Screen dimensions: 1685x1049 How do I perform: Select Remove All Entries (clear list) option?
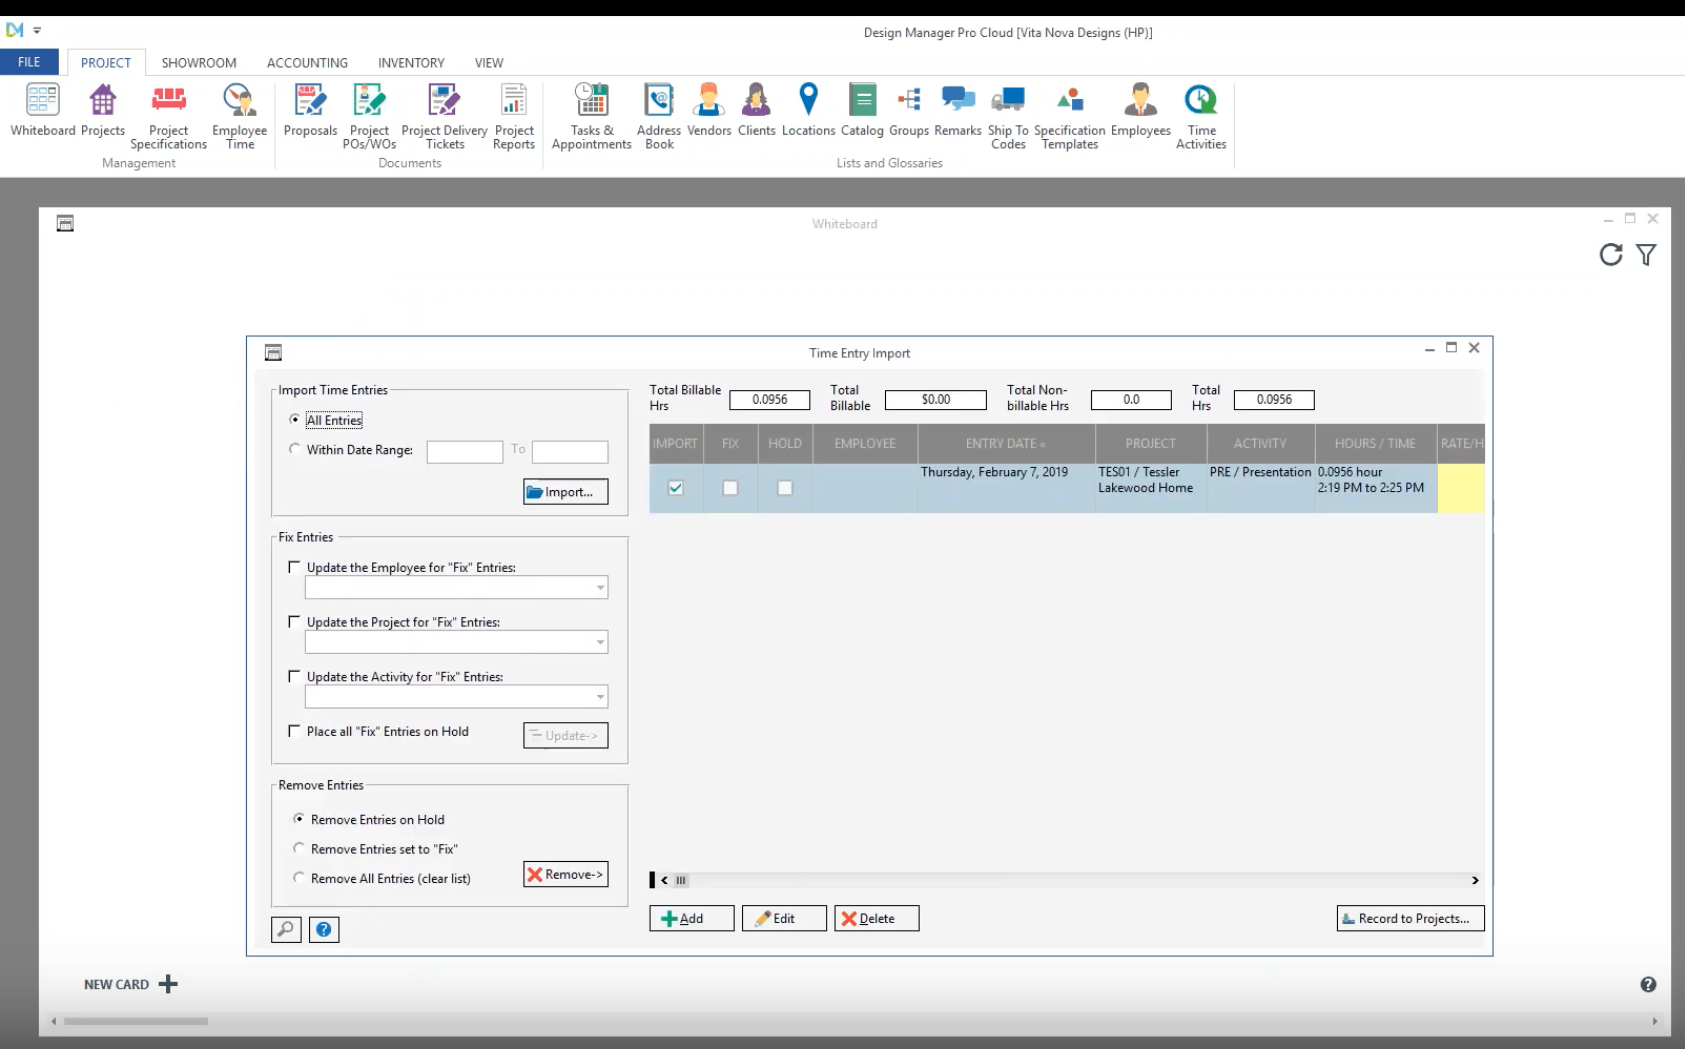(298, 878)
